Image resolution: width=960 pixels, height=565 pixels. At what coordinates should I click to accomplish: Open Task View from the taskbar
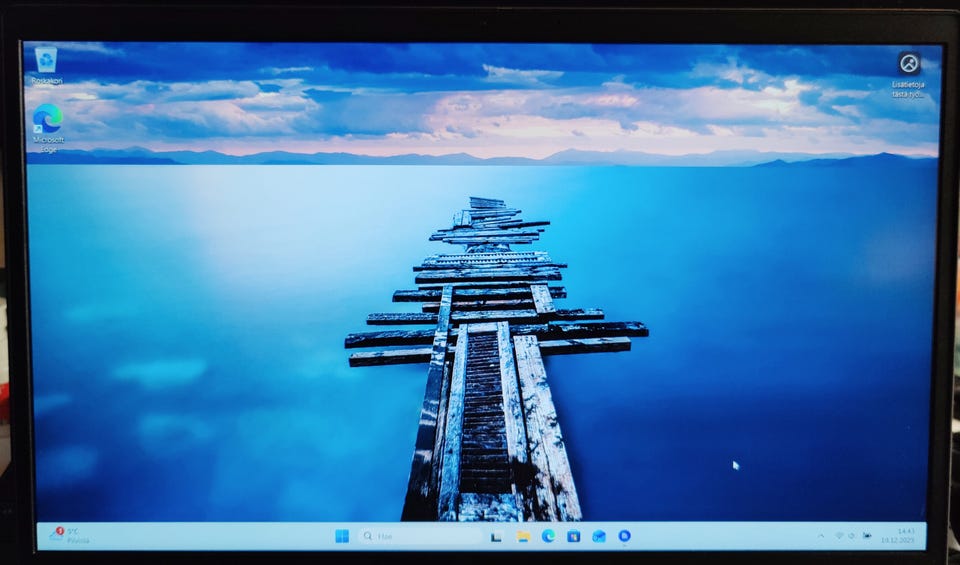click(x=497, y=537)
